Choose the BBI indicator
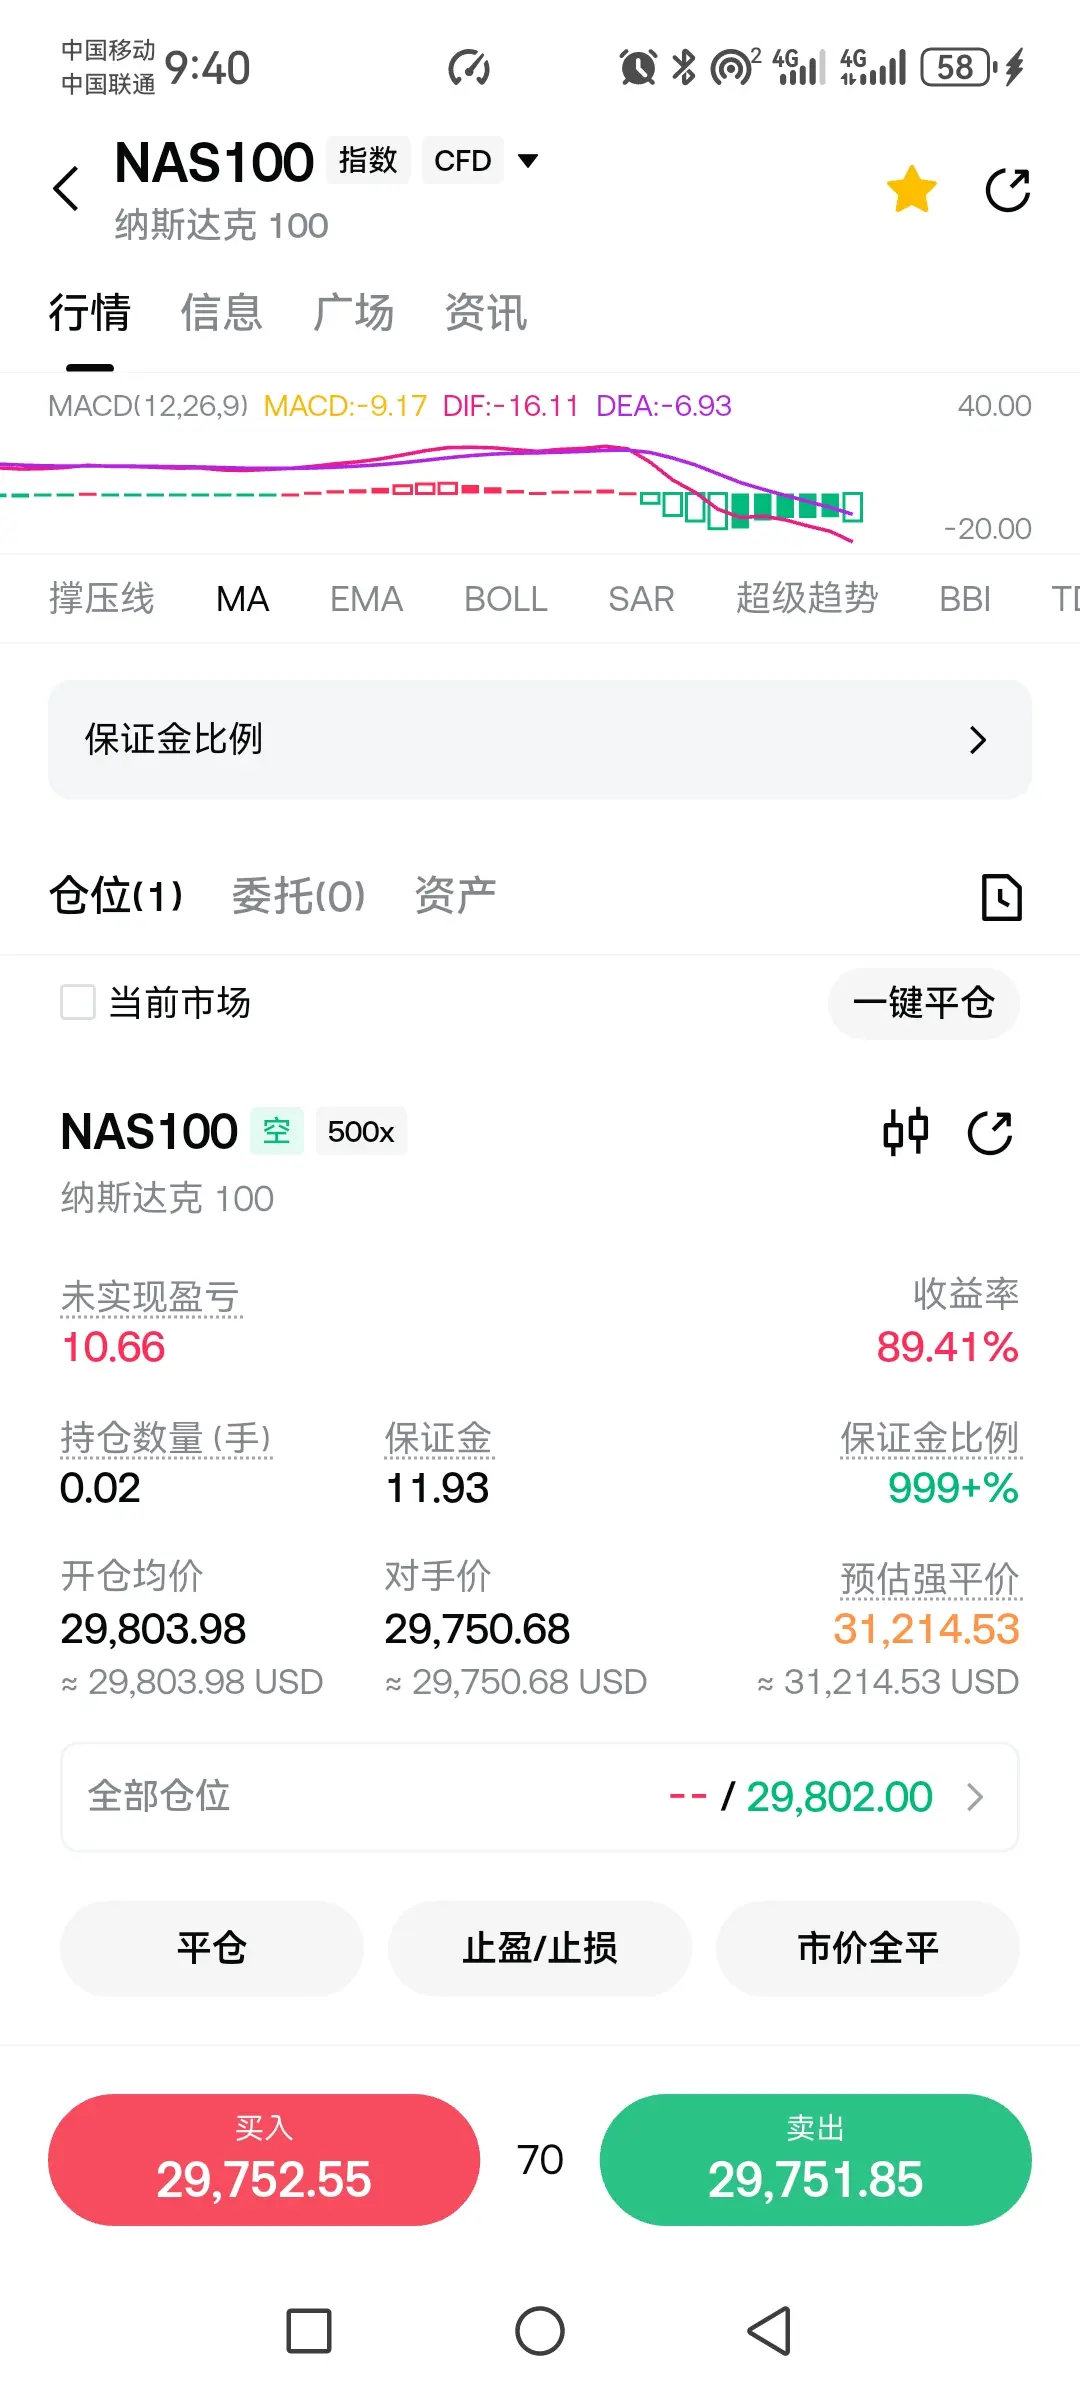 coord(965,599)
